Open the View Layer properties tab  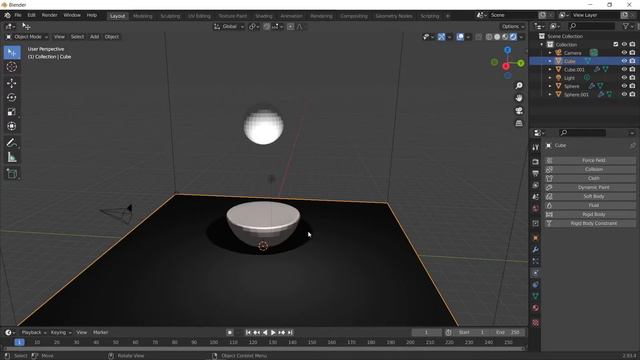pyautogui.click(x=536, y=186)
